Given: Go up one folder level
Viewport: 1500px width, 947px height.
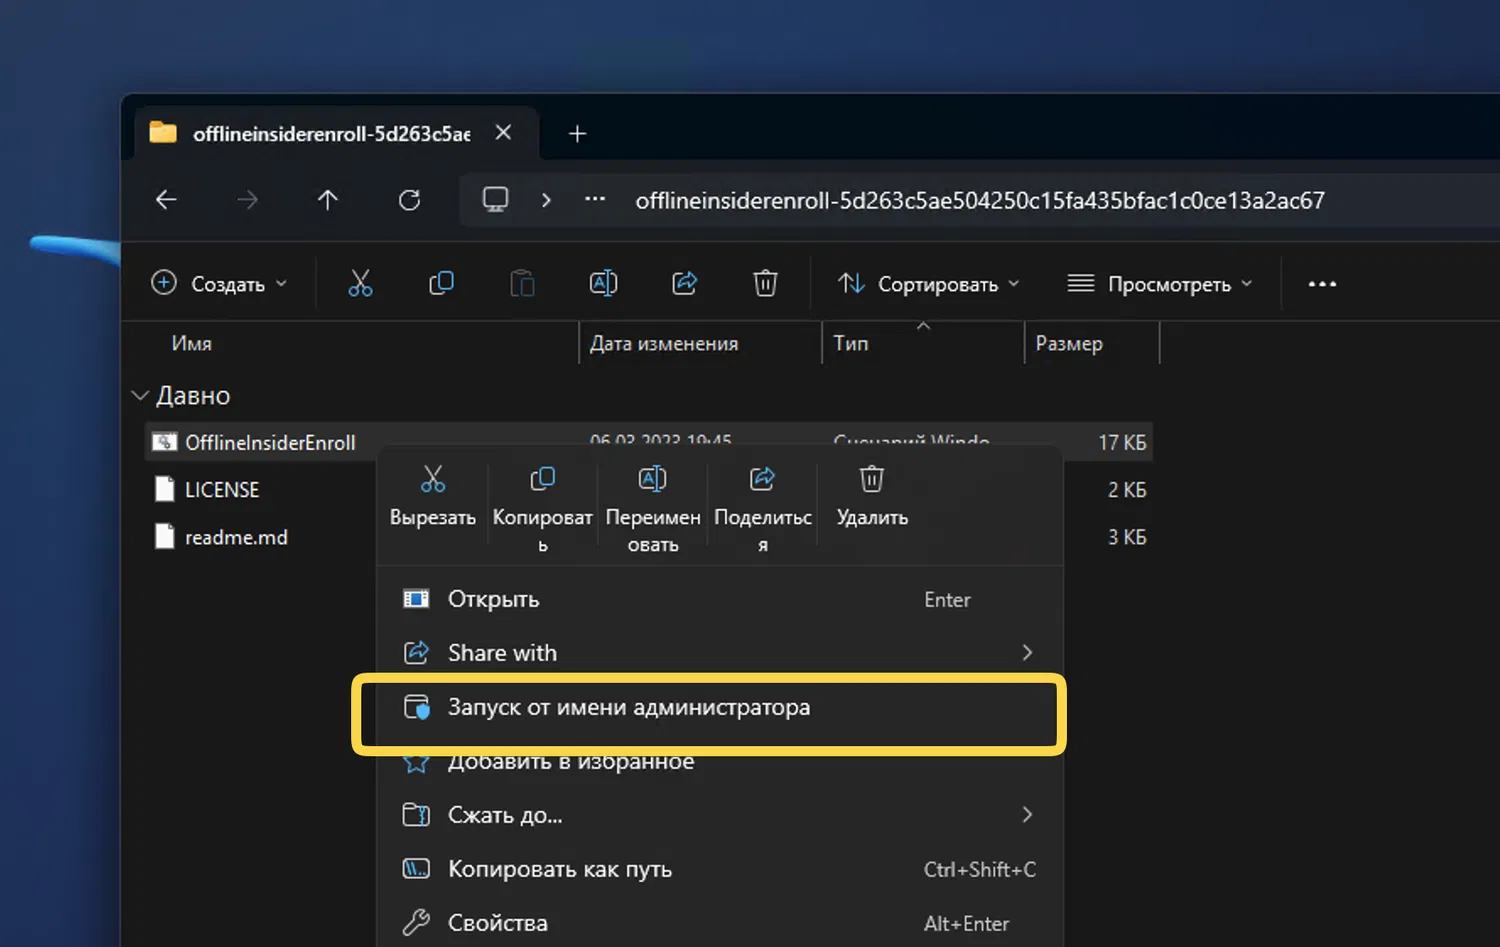Looking at the screenshot, I should (328, 200).
